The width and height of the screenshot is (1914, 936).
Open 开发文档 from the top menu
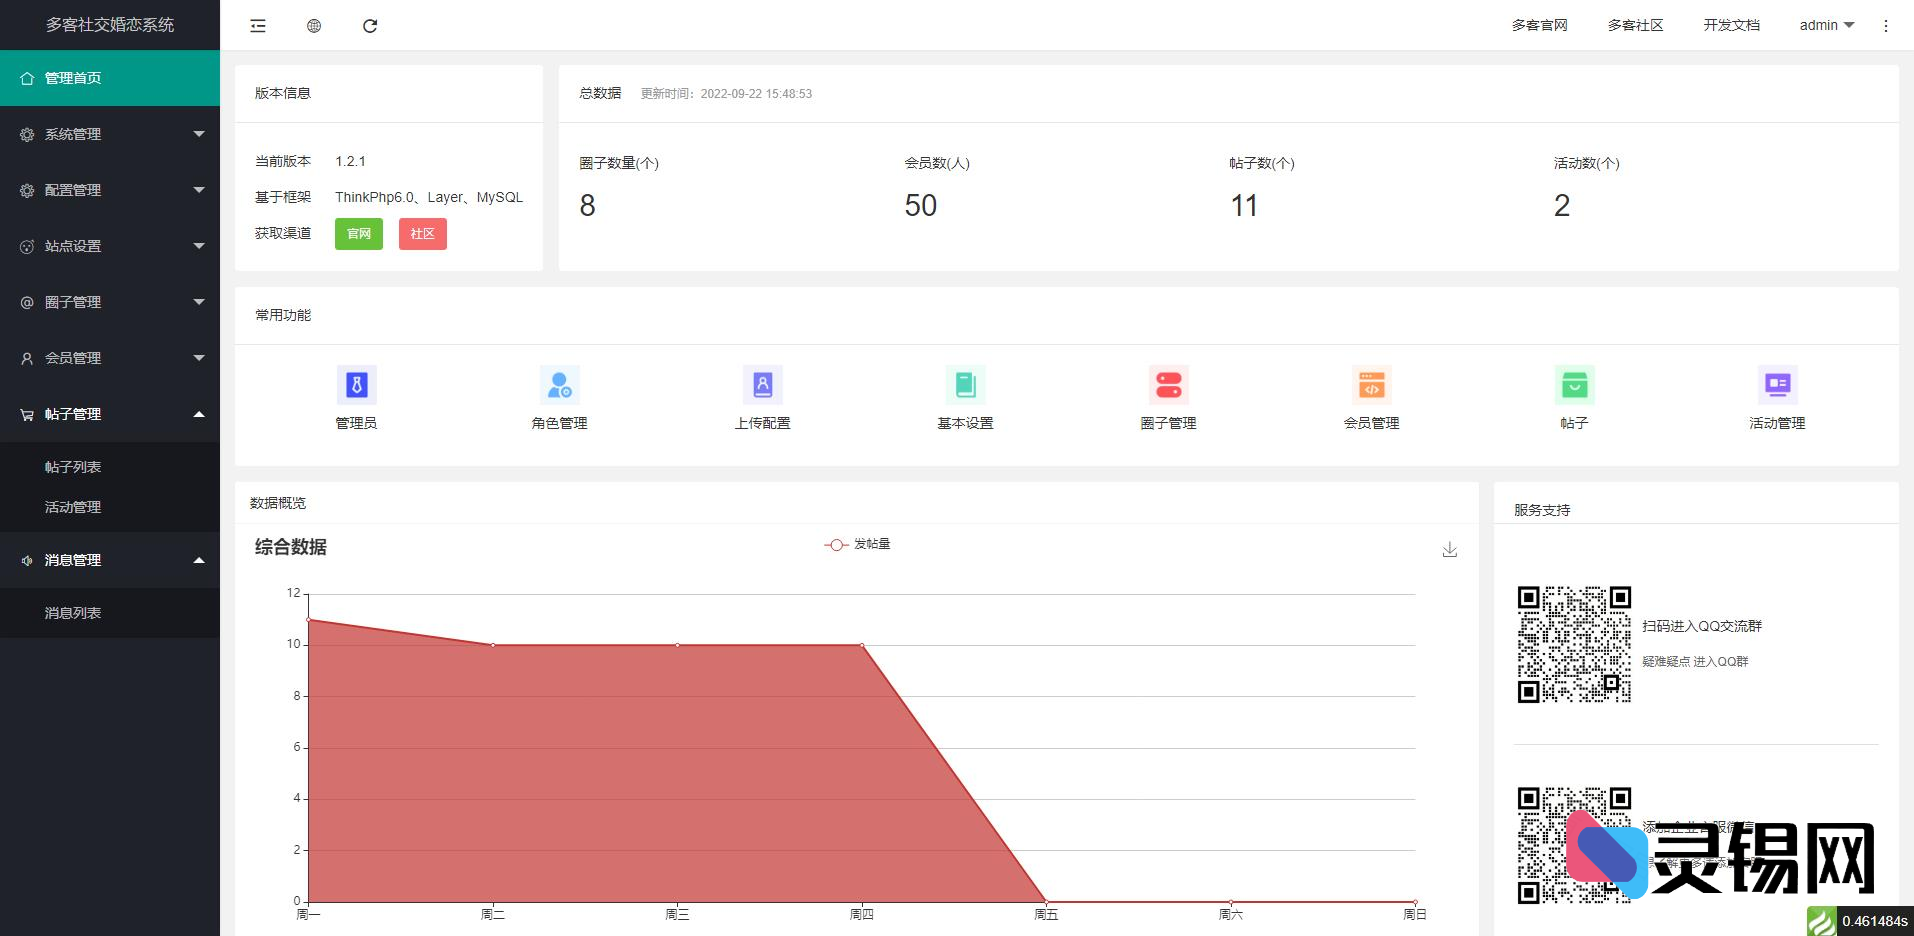[x=1729, y=25]
